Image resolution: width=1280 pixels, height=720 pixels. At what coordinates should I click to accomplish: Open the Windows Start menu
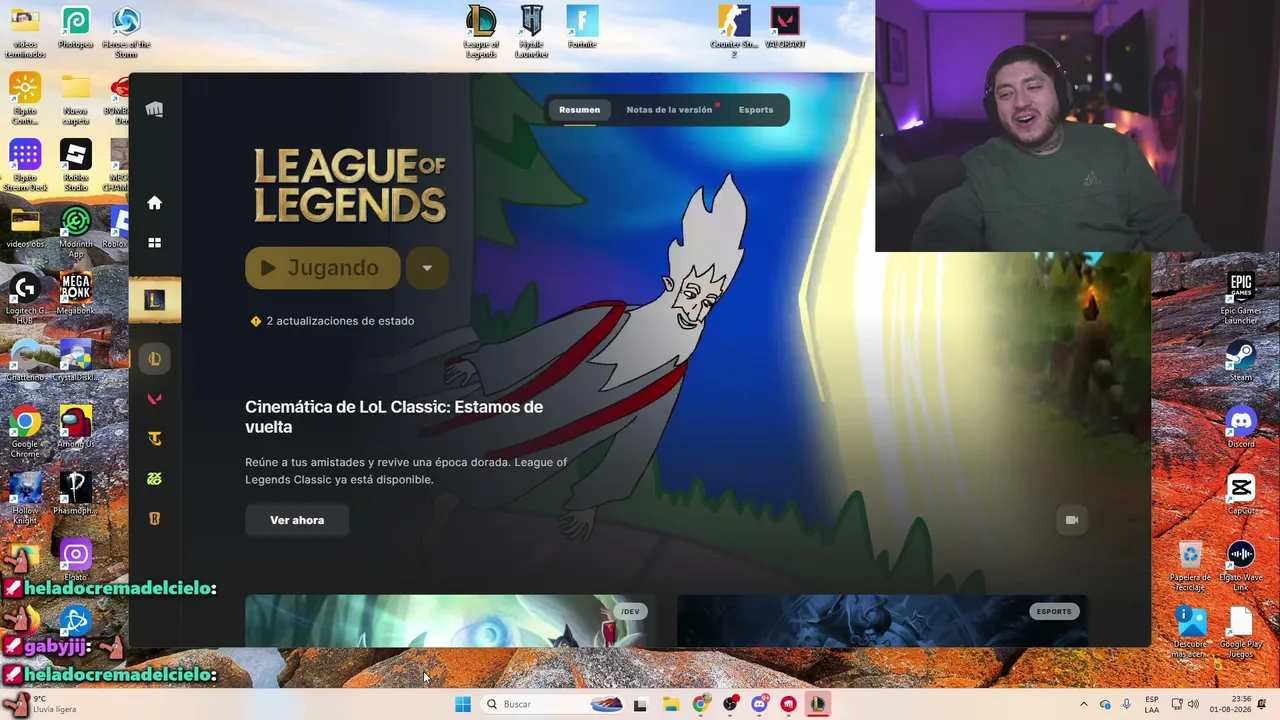pos(463,704)
